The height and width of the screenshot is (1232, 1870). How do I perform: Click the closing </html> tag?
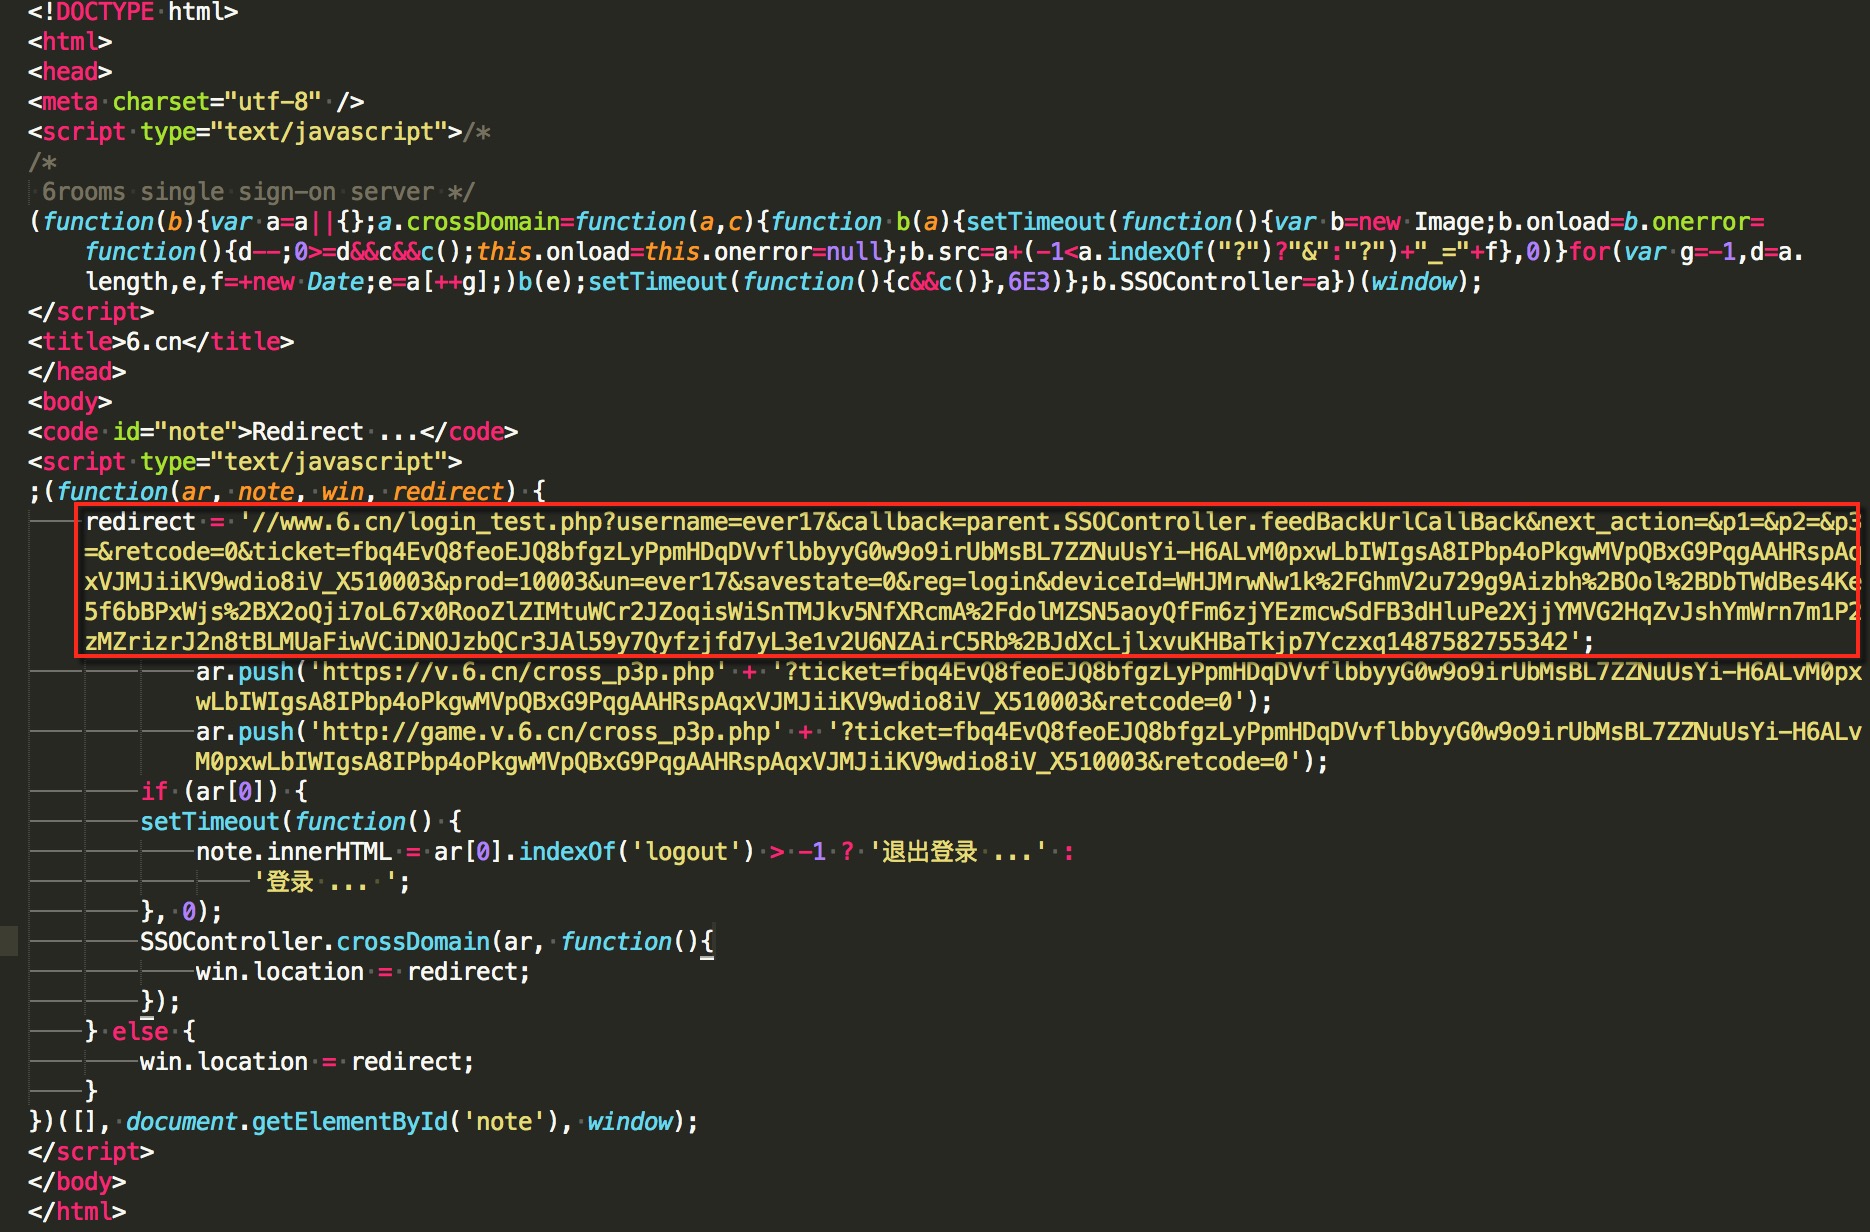(x=77, y=1212)
